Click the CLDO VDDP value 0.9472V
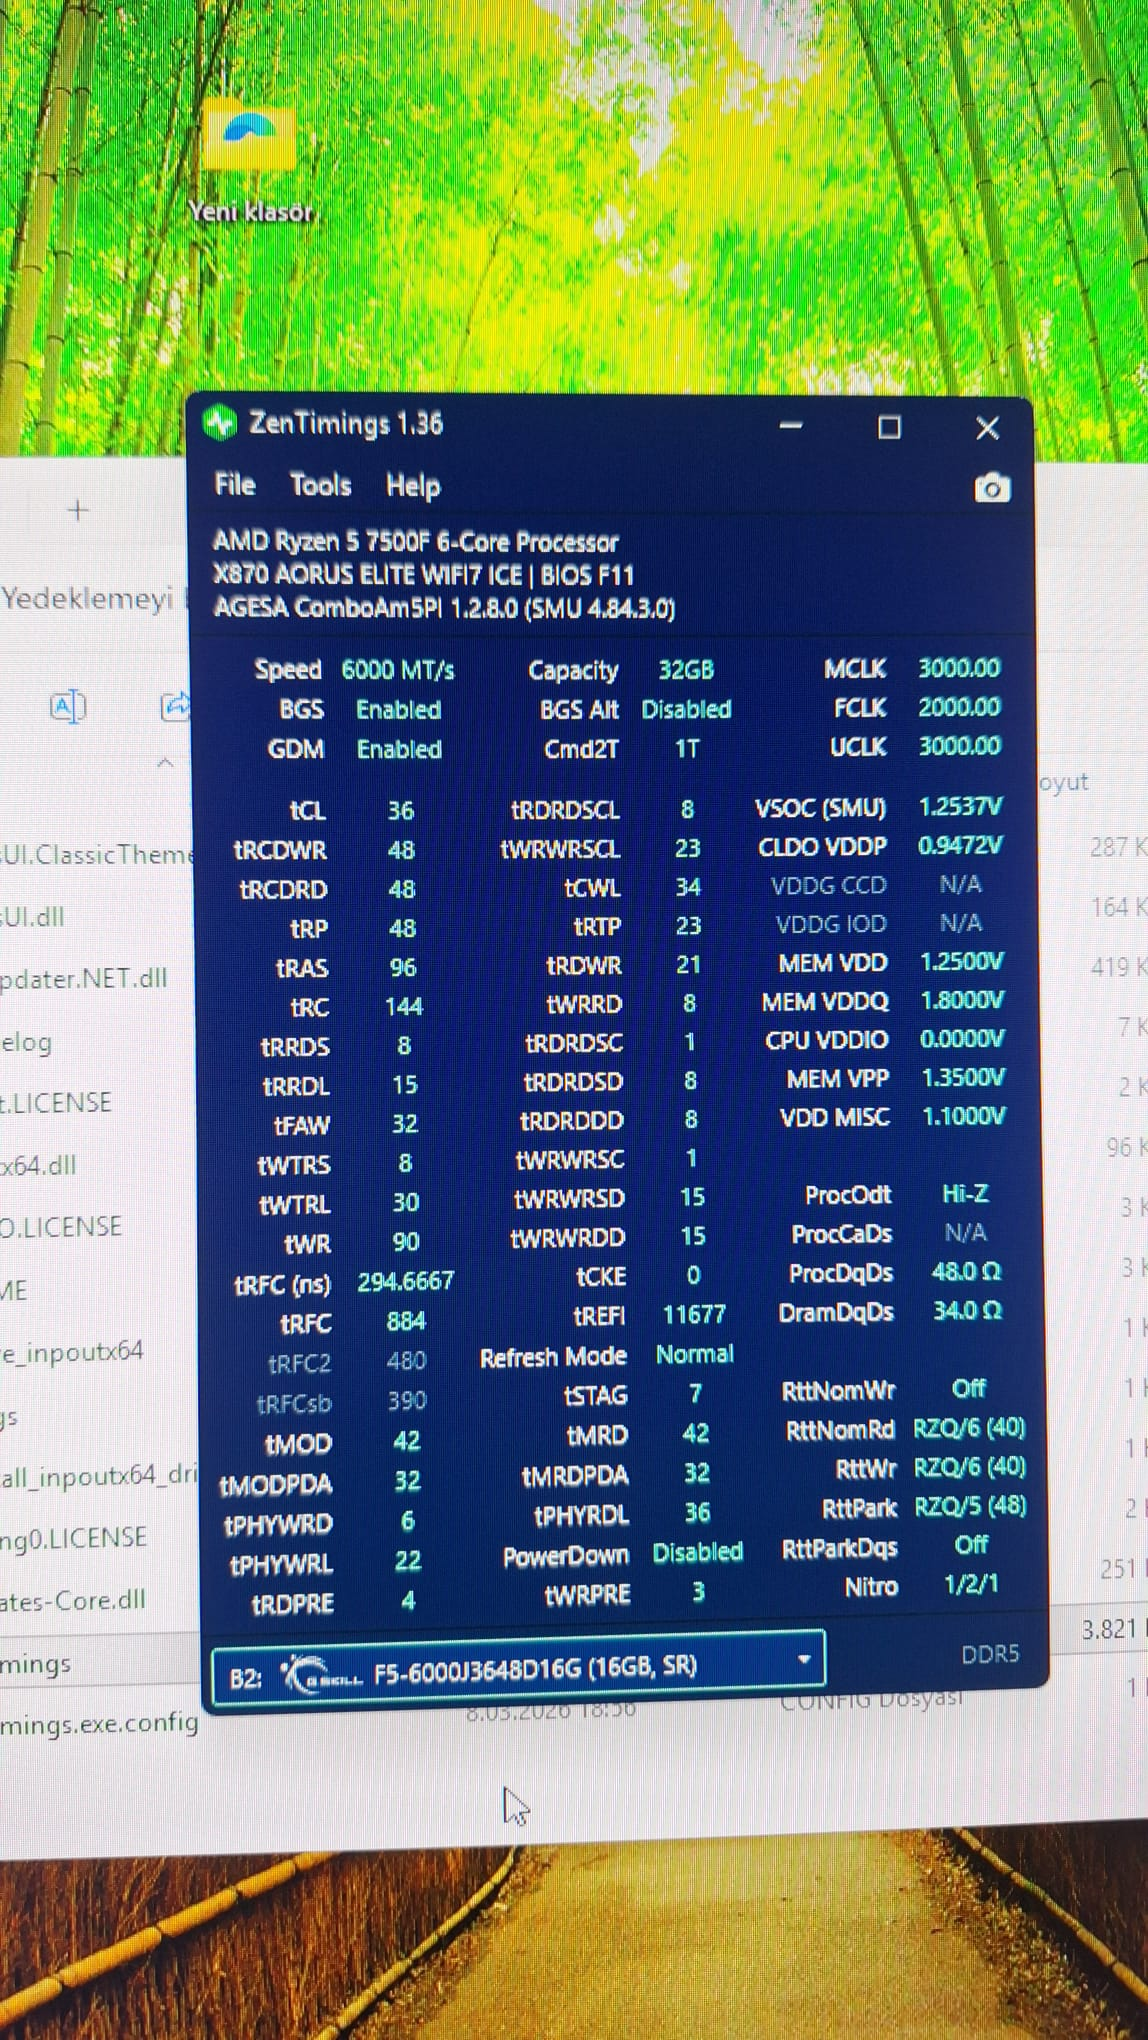Image resolution: width=1148 pixels, height=2040 pixels. point(960,845)
